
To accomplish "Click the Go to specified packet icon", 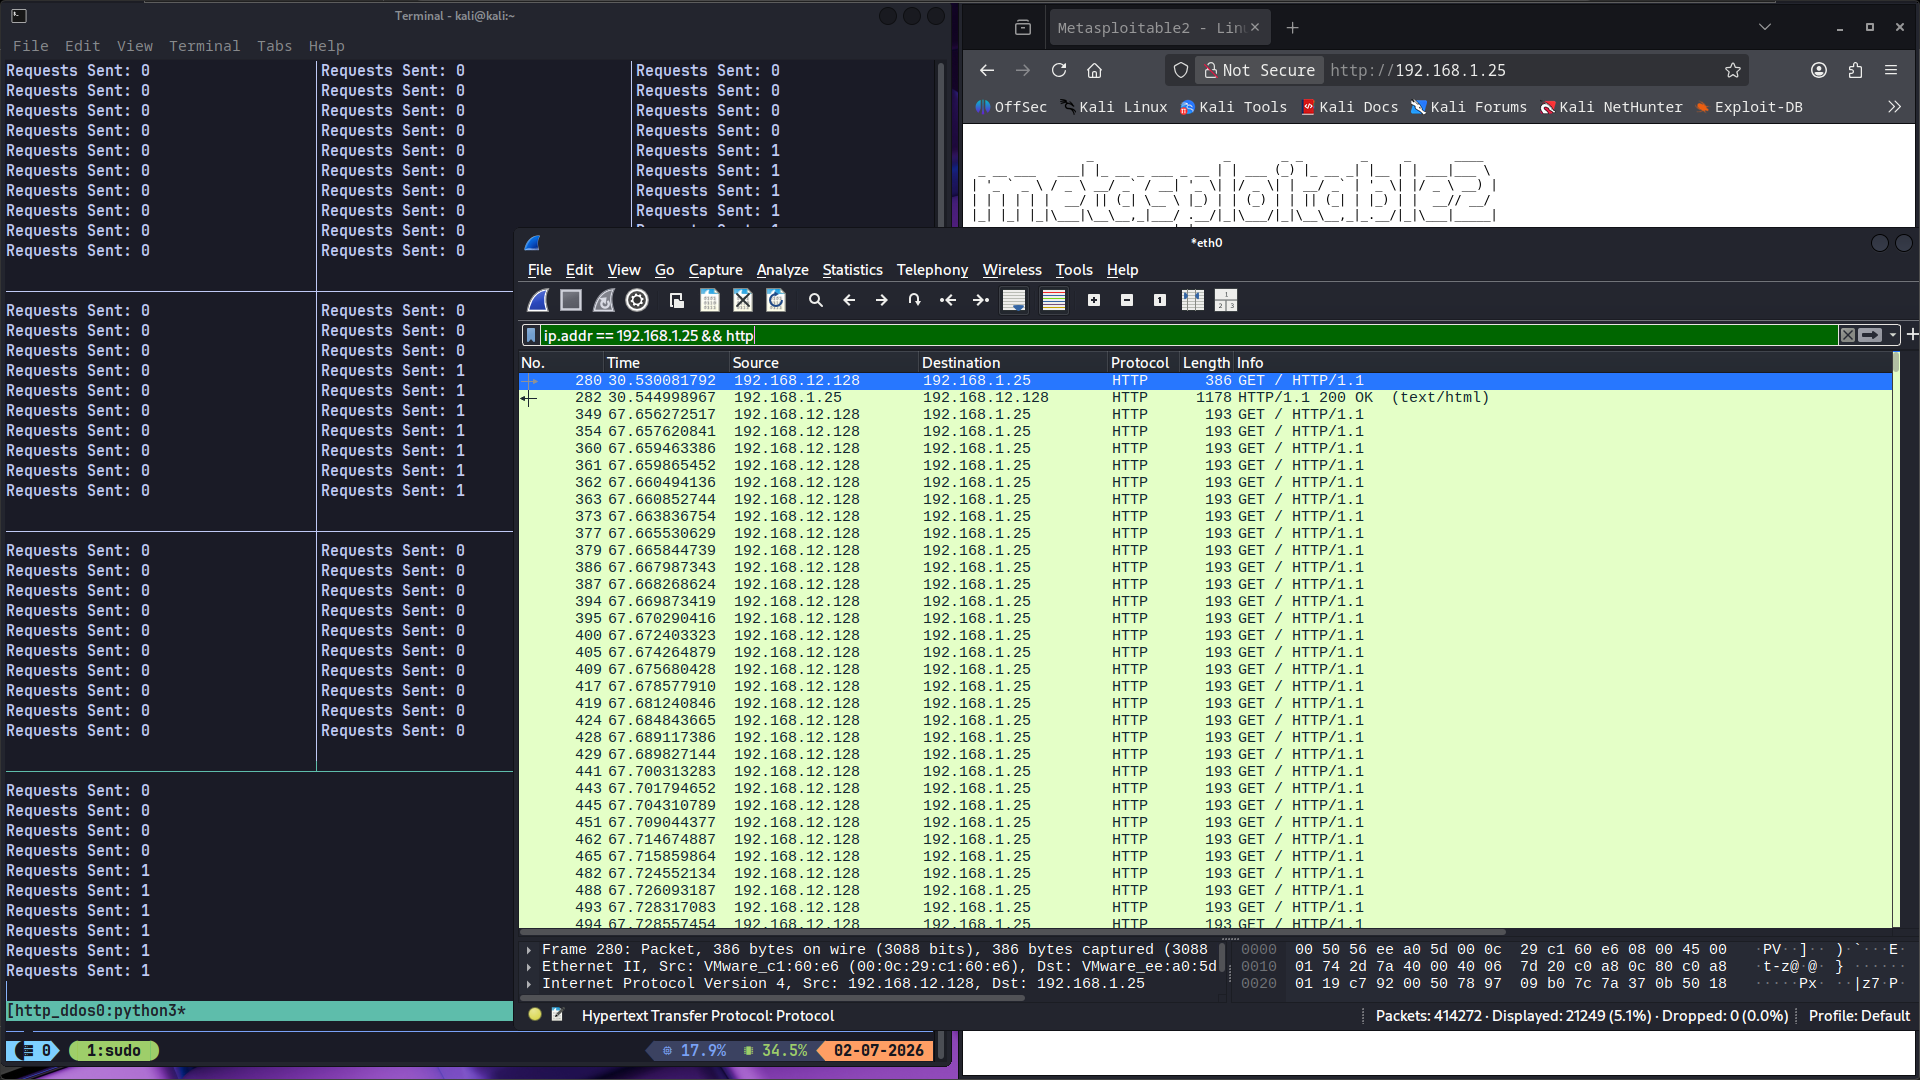I will 915,300.
